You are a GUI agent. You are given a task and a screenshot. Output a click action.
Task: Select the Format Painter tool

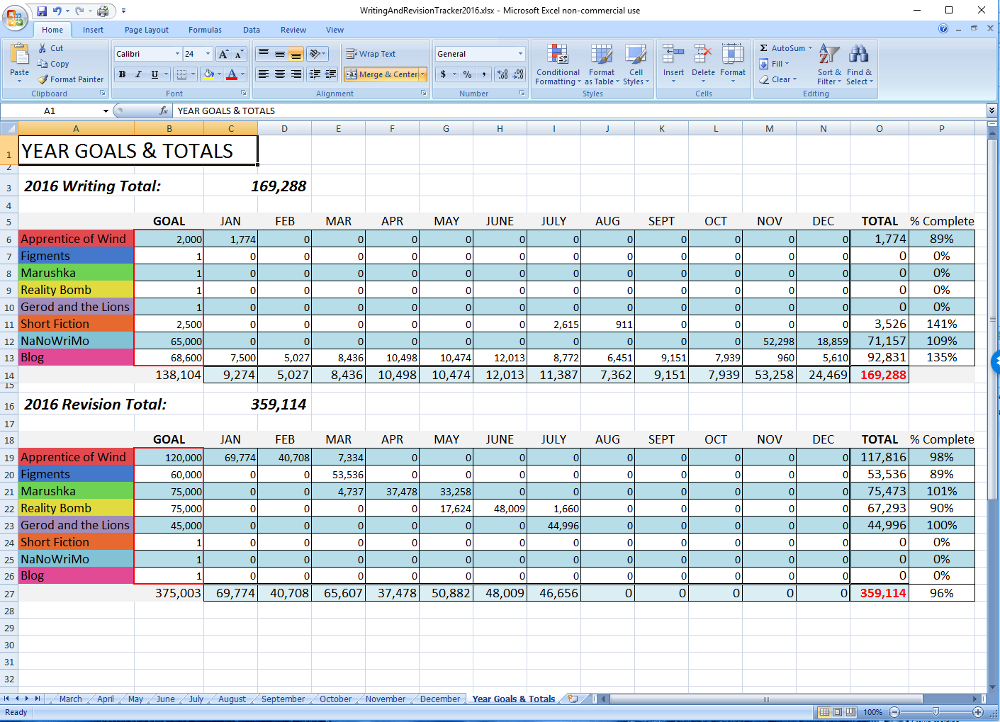70,79
